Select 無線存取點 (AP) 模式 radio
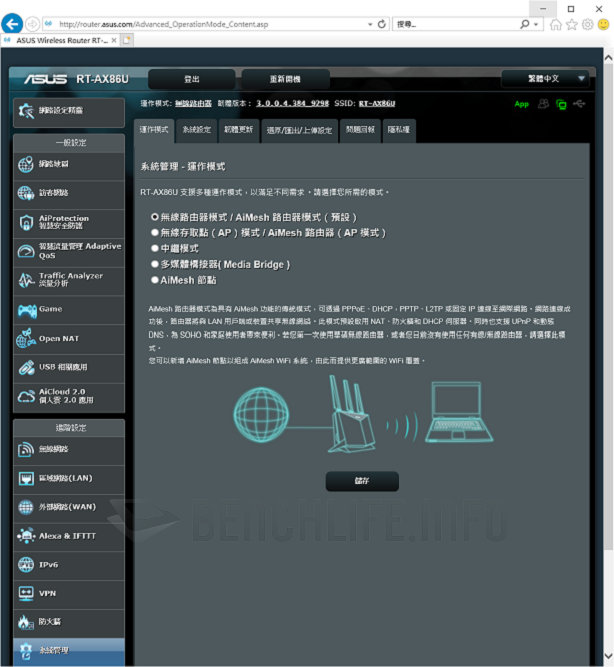 (155, 233)
